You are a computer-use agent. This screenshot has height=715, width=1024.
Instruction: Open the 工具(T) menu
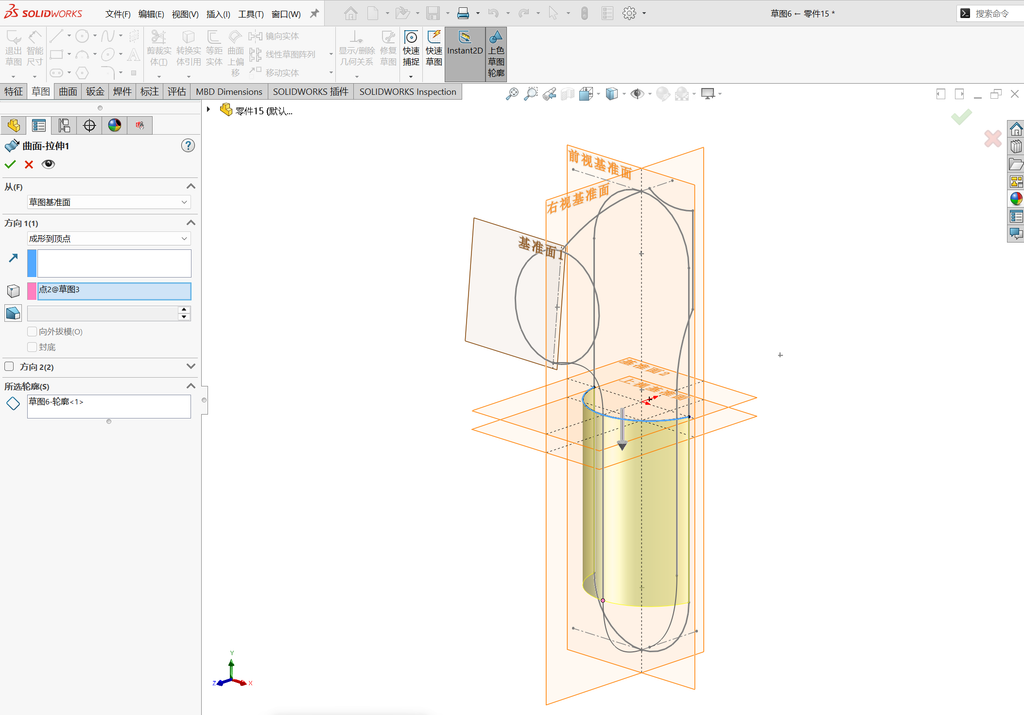(x=251, y=14)
